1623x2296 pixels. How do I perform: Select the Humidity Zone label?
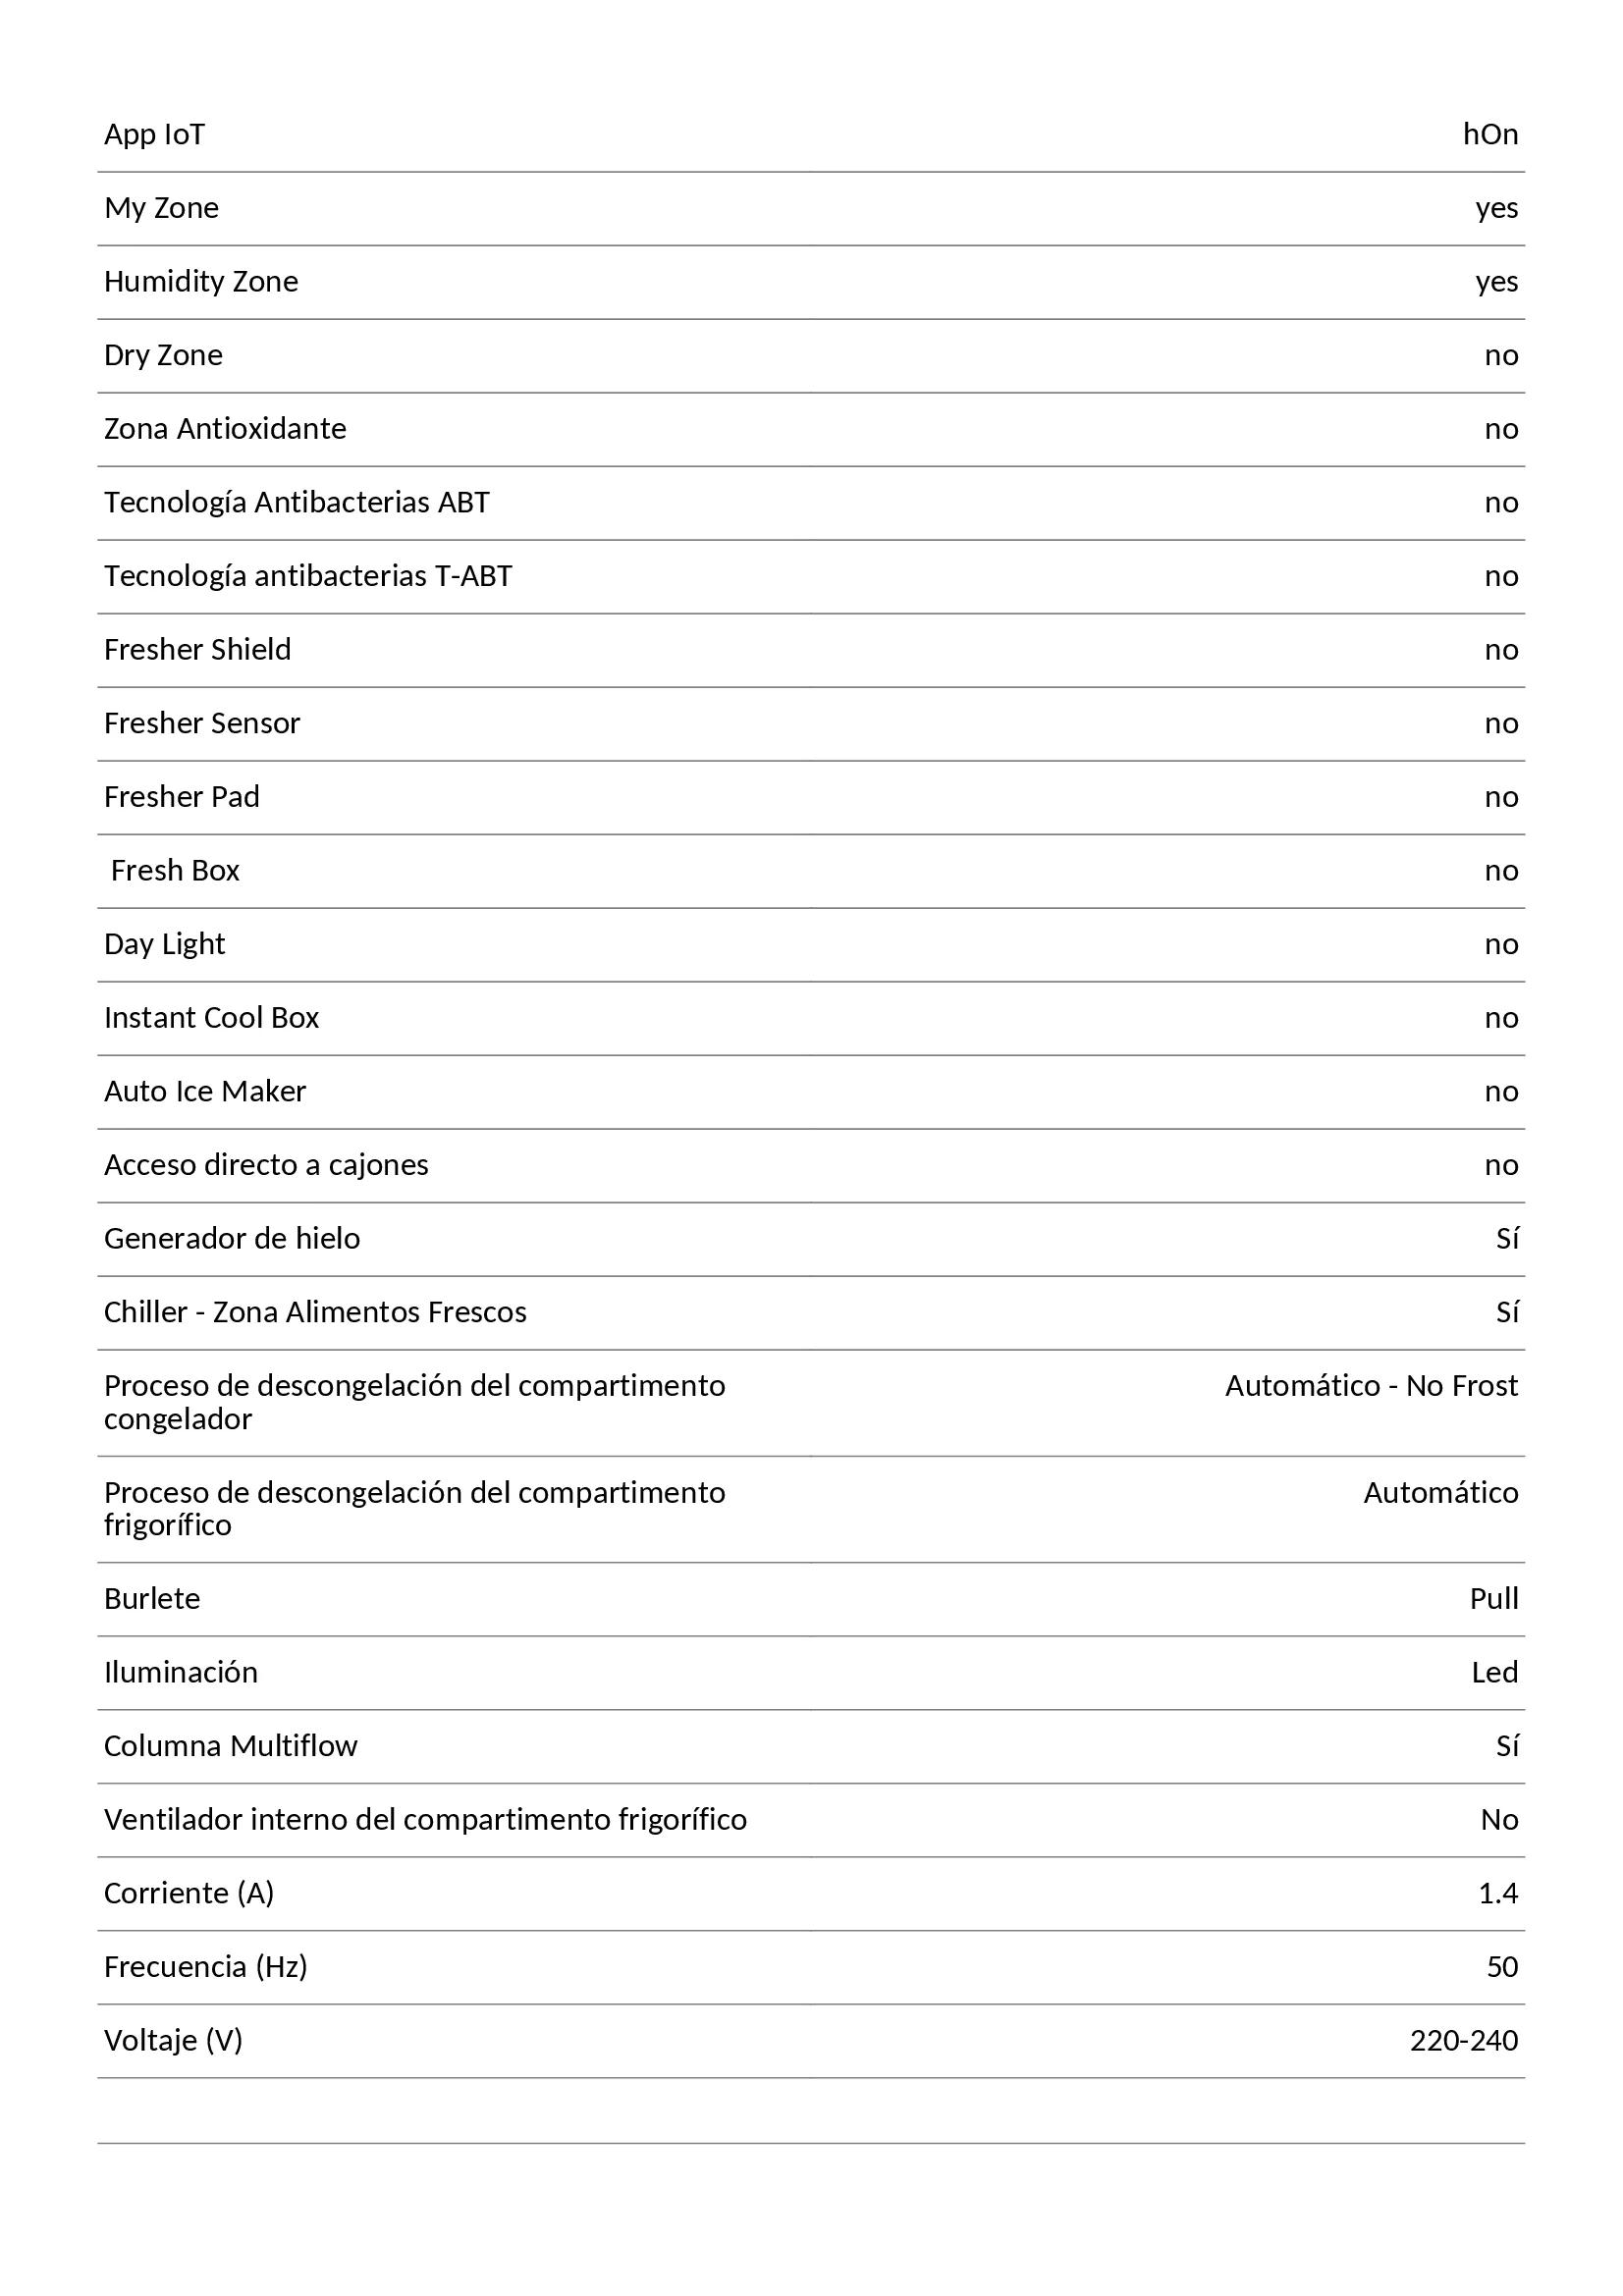[x=201, y=282]
